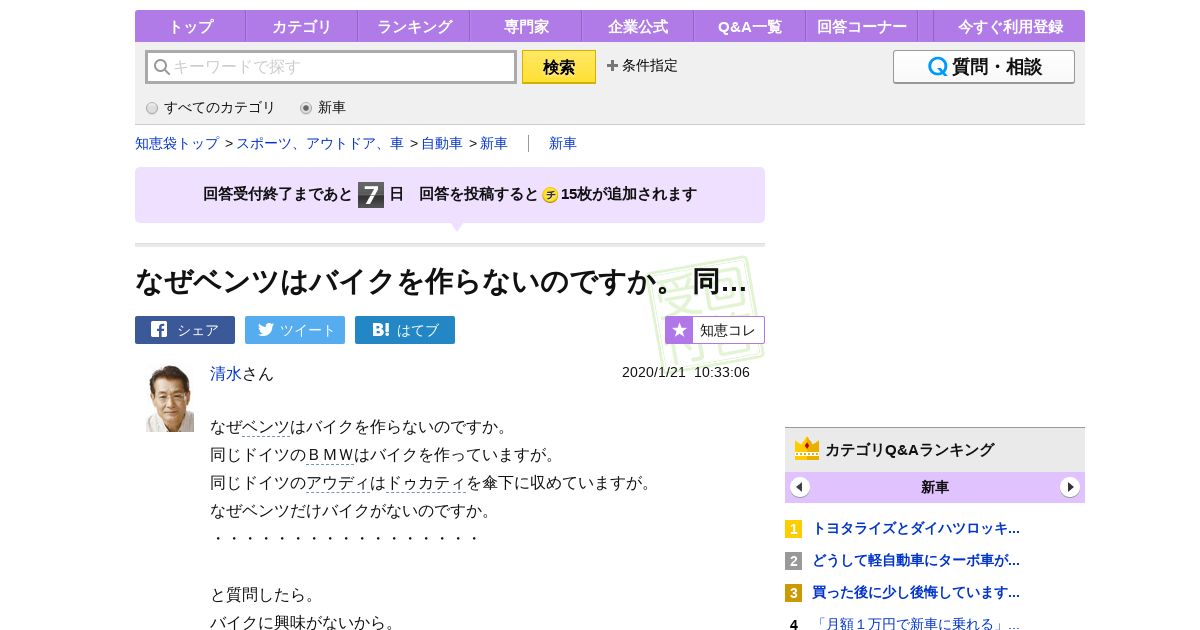Click the yellow 検索 button
The width and height of the screenshot is (1200, 630).
pyautogui.click(x=559, y=67)
